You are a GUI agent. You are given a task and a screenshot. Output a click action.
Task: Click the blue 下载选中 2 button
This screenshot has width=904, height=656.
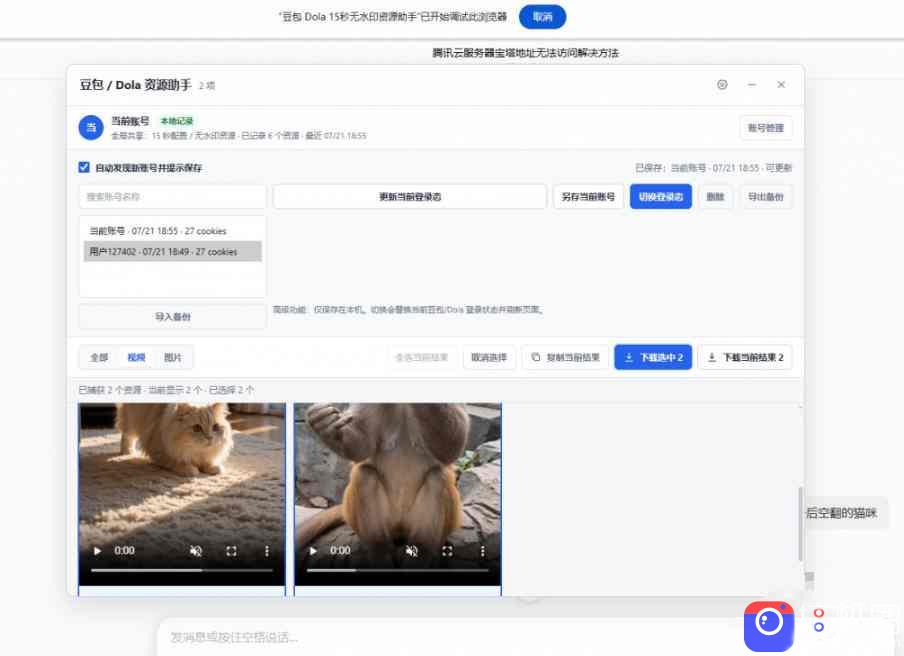click(653, 357)
